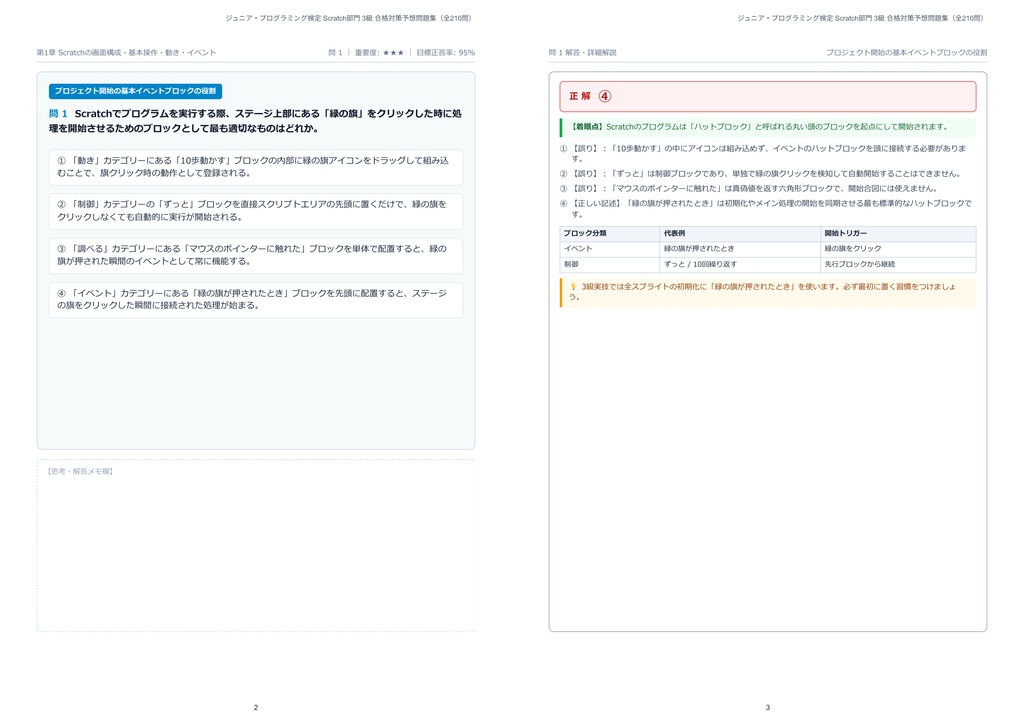Click the green "【着眼点】" key point line
This screenshot has height=724, width=1024.
[x=768, y=127]
